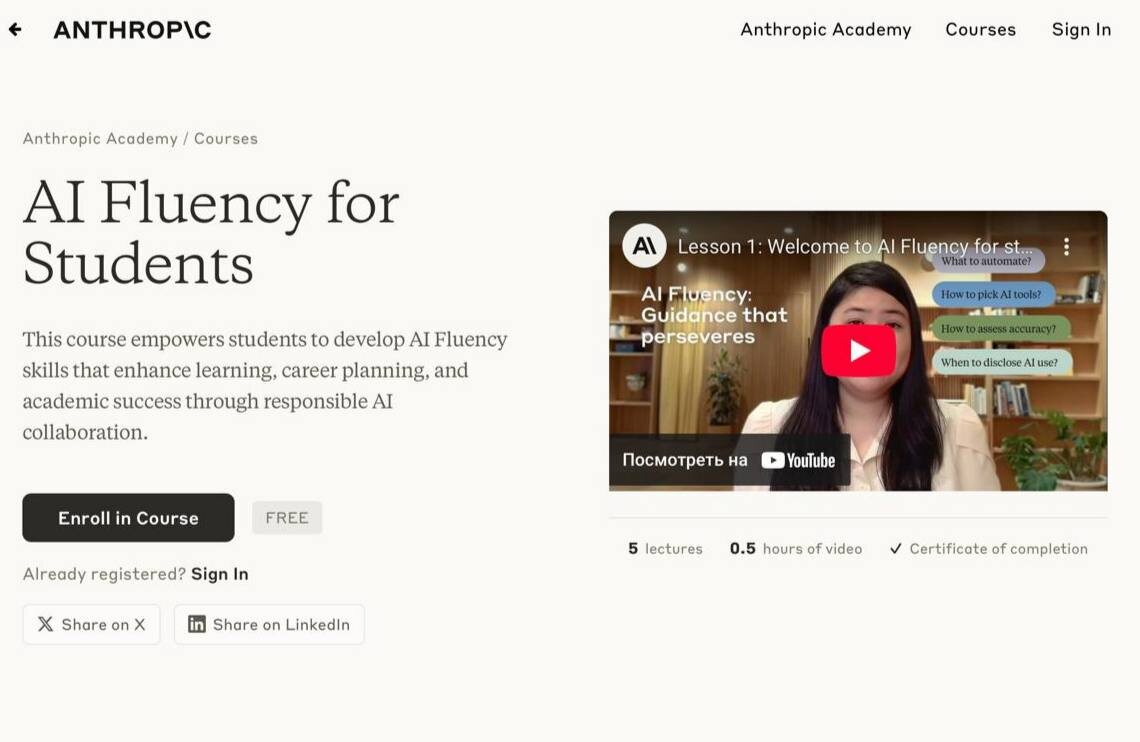
Task: Click the FREE price badge
Action: pos(287,517)
